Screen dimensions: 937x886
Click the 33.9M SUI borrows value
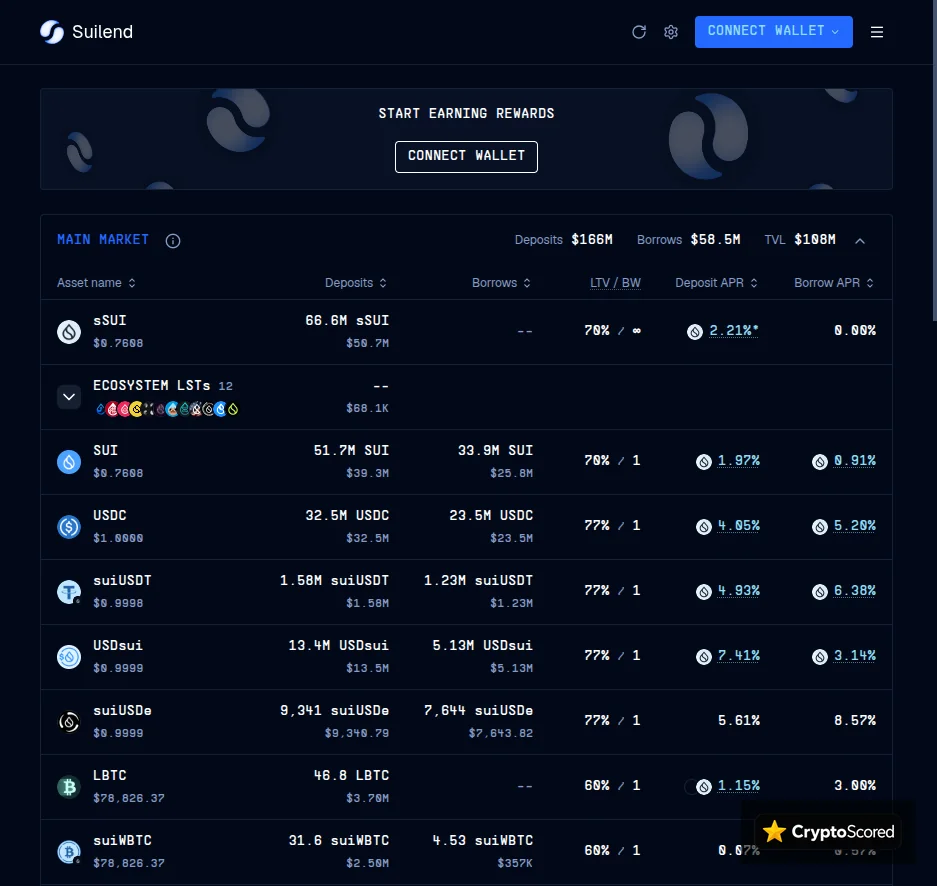(495, 450)
